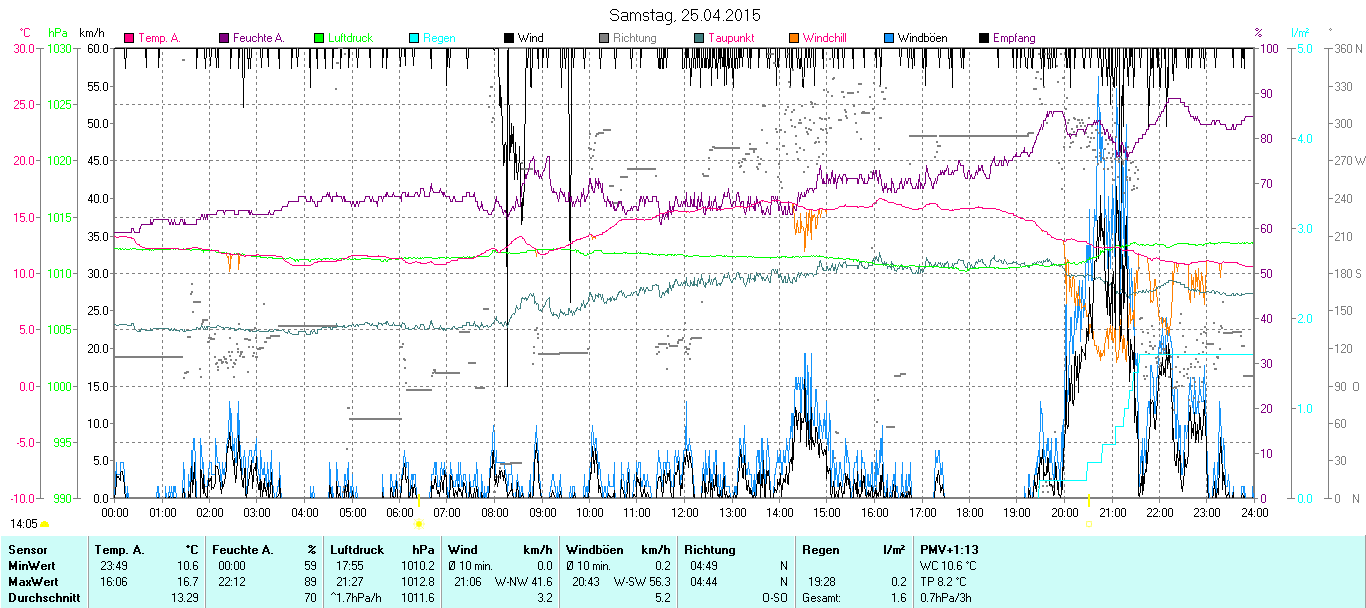Click the pink Temp. A. legend swatch
The width and height of the screenshot is (1366, 608).
(129, 38)
